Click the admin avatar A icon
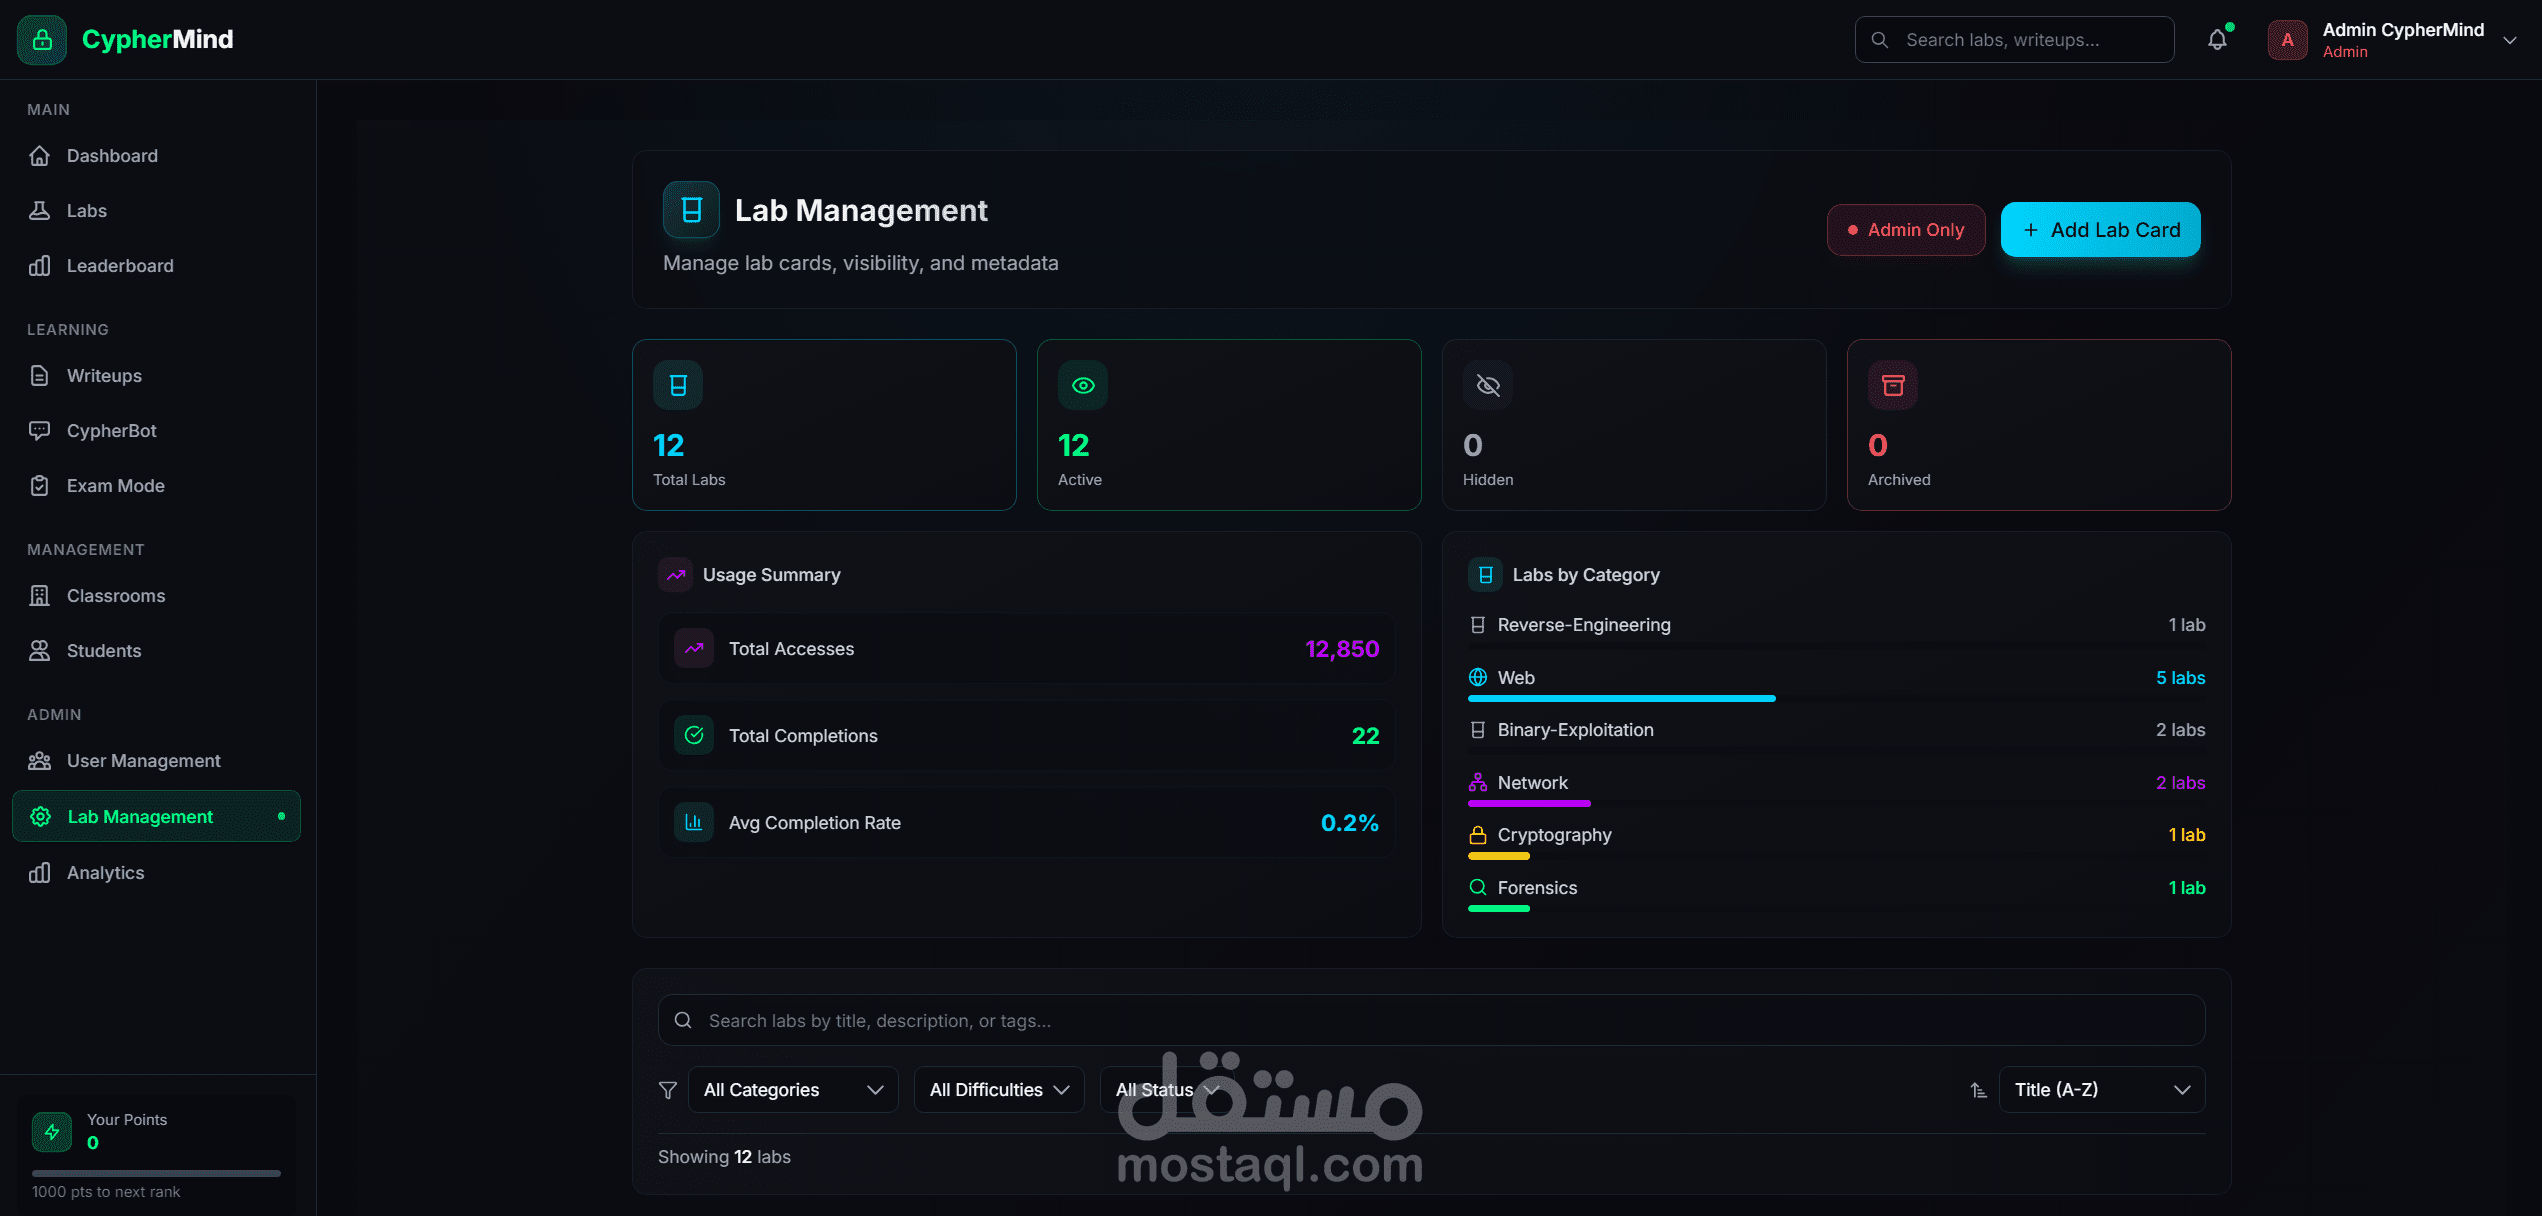This screenshot has height=1216, width=2542. (2287, 40)
